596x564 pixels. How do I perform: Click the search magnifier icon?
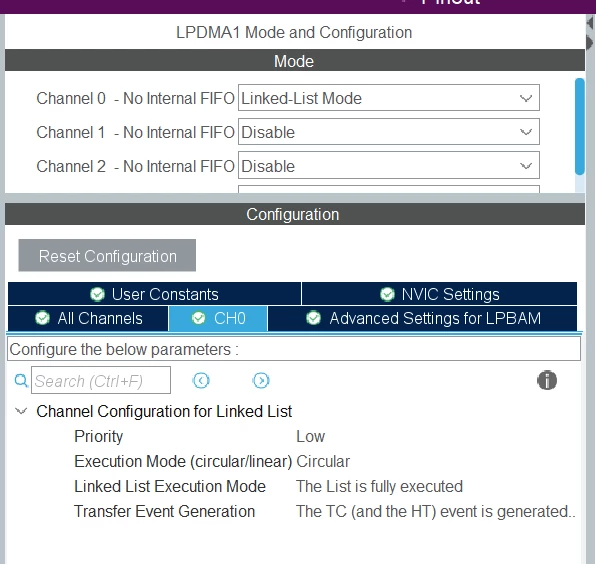click(21, 380)
